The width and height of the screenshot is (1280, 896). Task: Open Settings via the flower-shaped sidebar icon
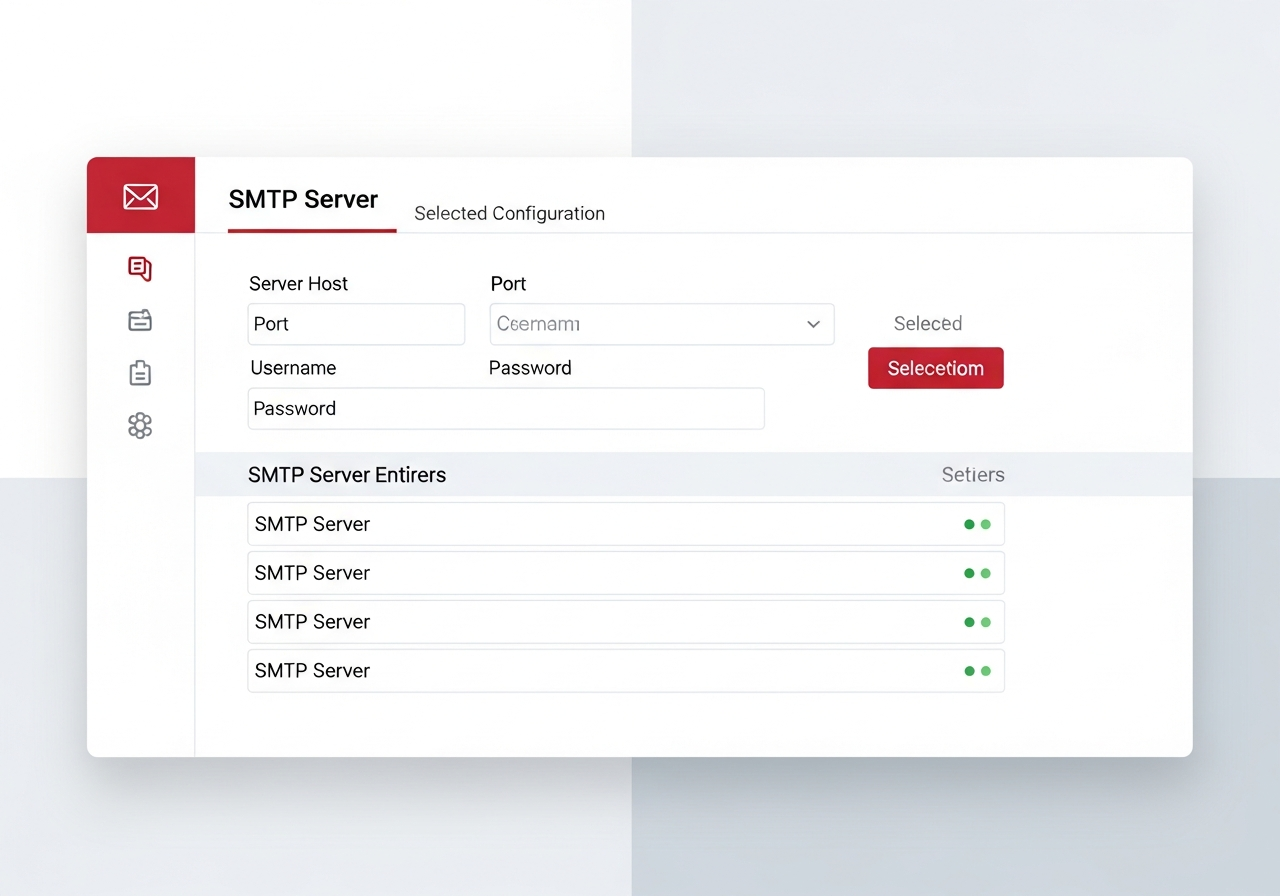coord(140,426)
